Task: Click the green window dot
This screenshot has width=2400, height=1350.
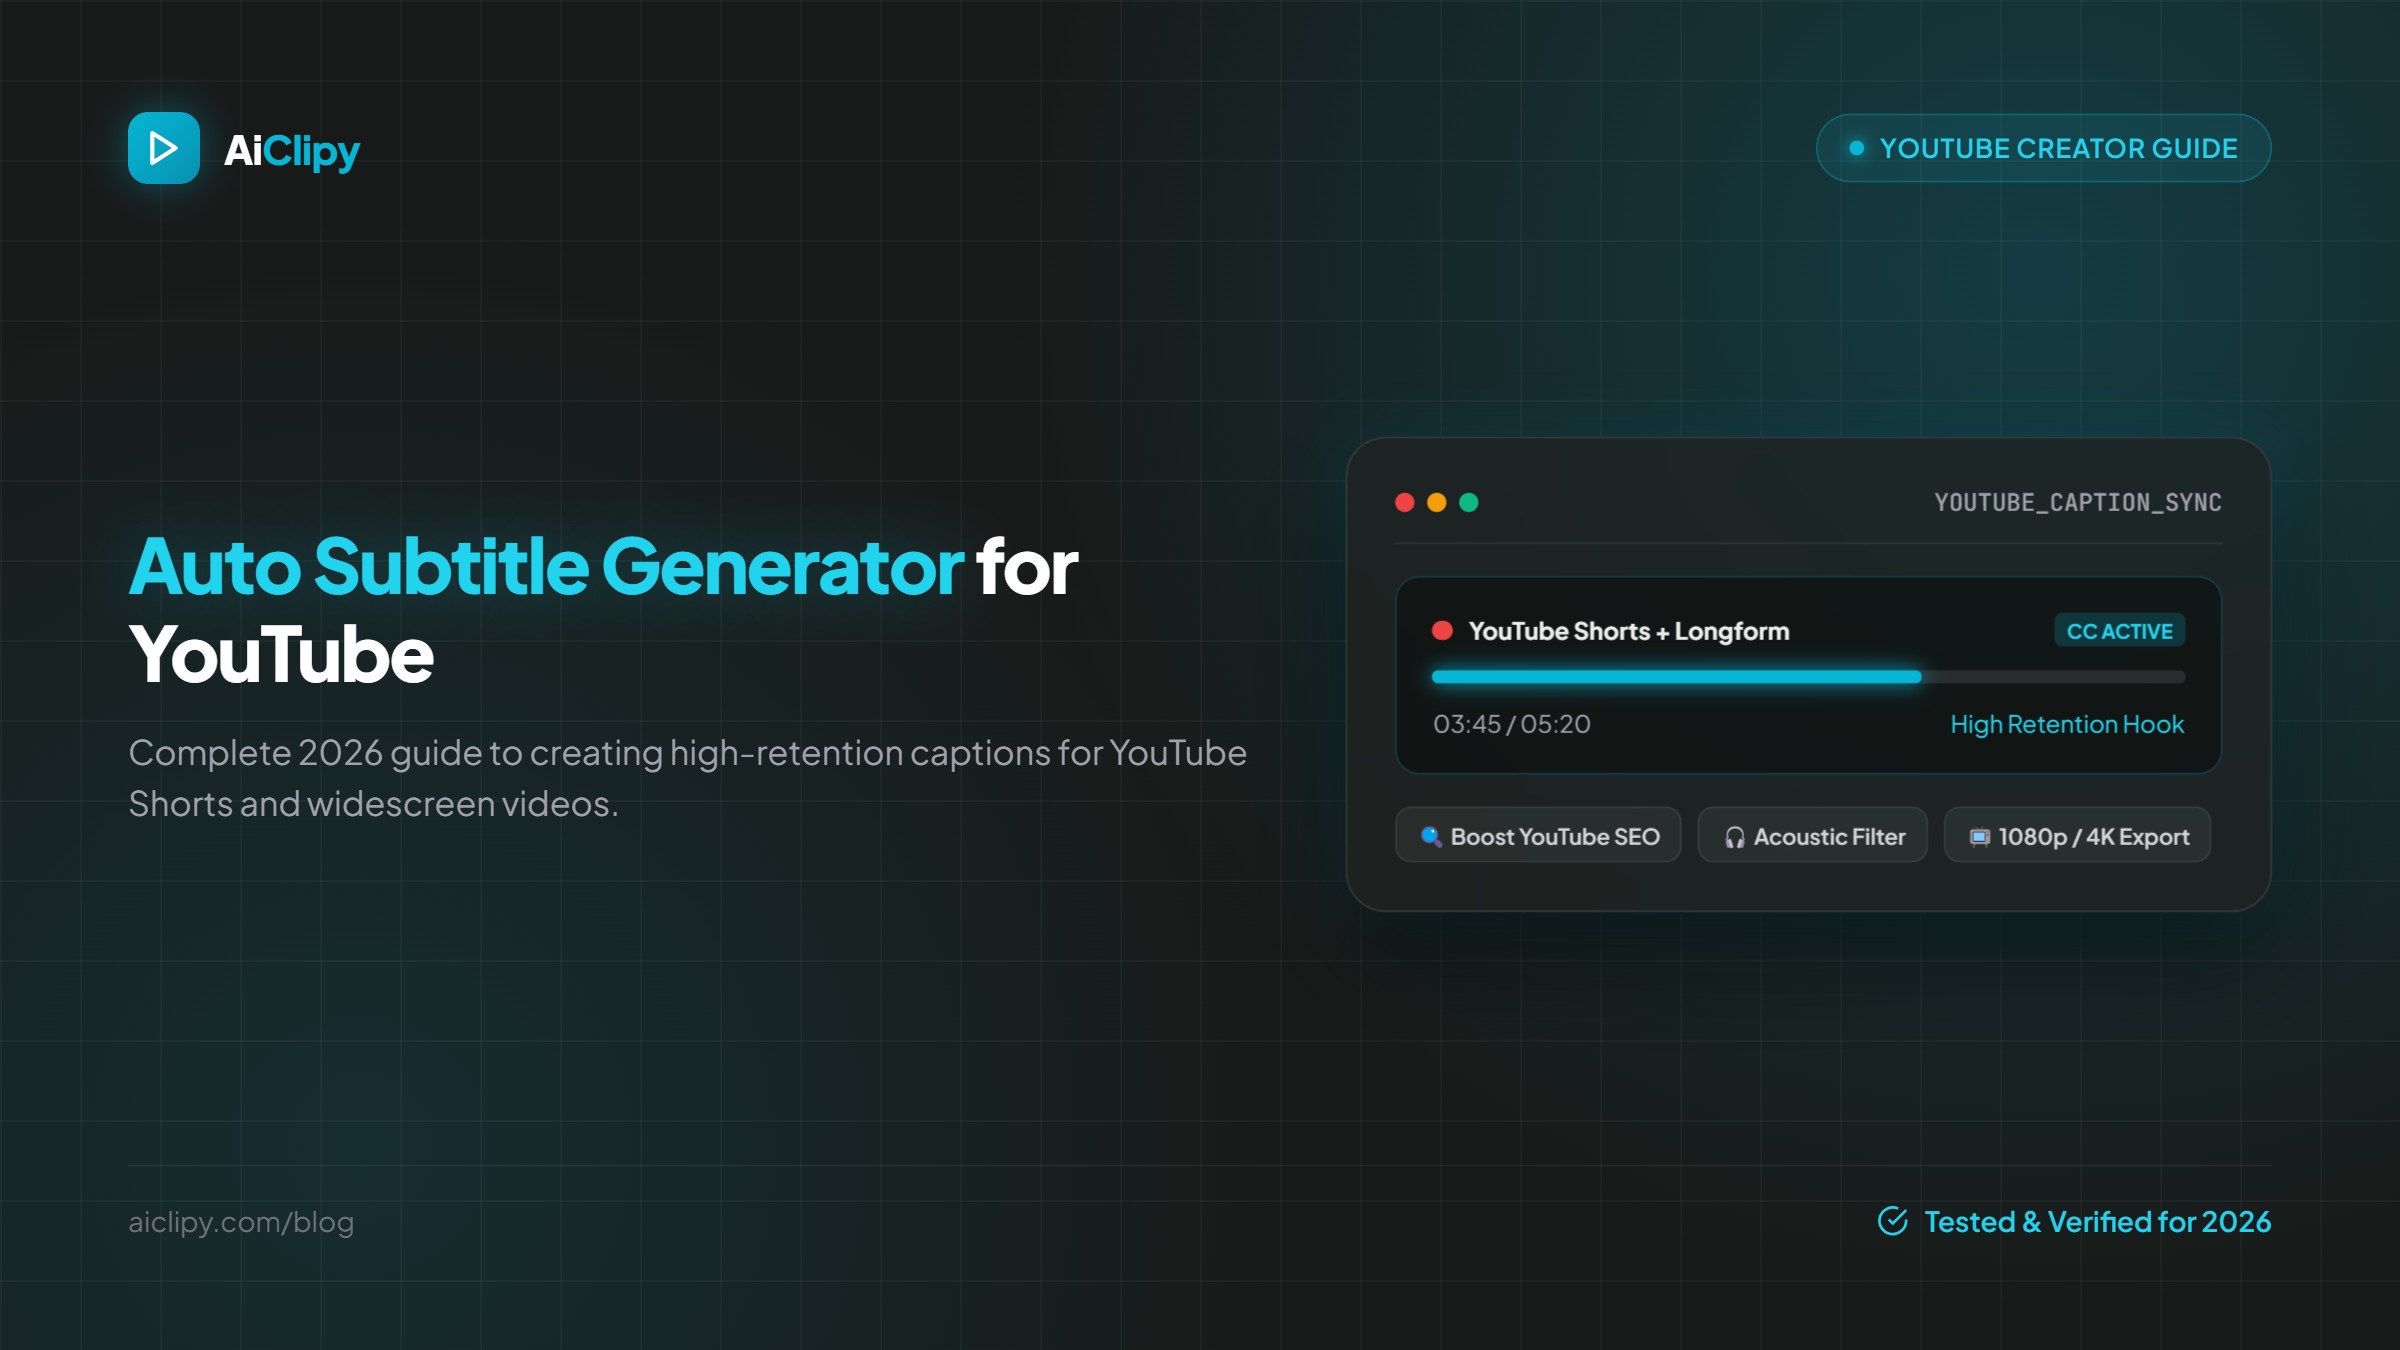Action: (x=1468, y=502)
